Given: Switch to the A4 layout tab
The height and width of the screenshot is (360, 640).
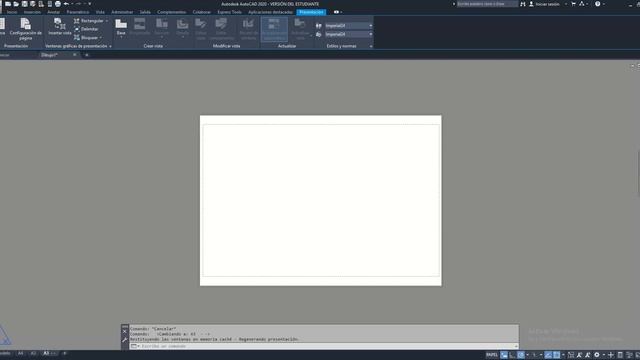Looking at the screenshot, I should [x=20, y=353].
